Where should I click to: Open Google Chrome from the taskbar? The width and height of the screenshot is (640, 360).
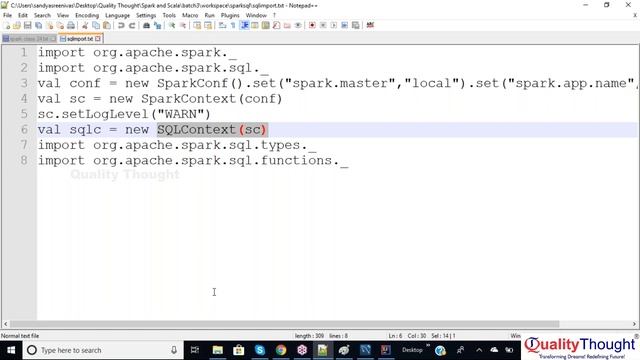[x=281, y=350]
